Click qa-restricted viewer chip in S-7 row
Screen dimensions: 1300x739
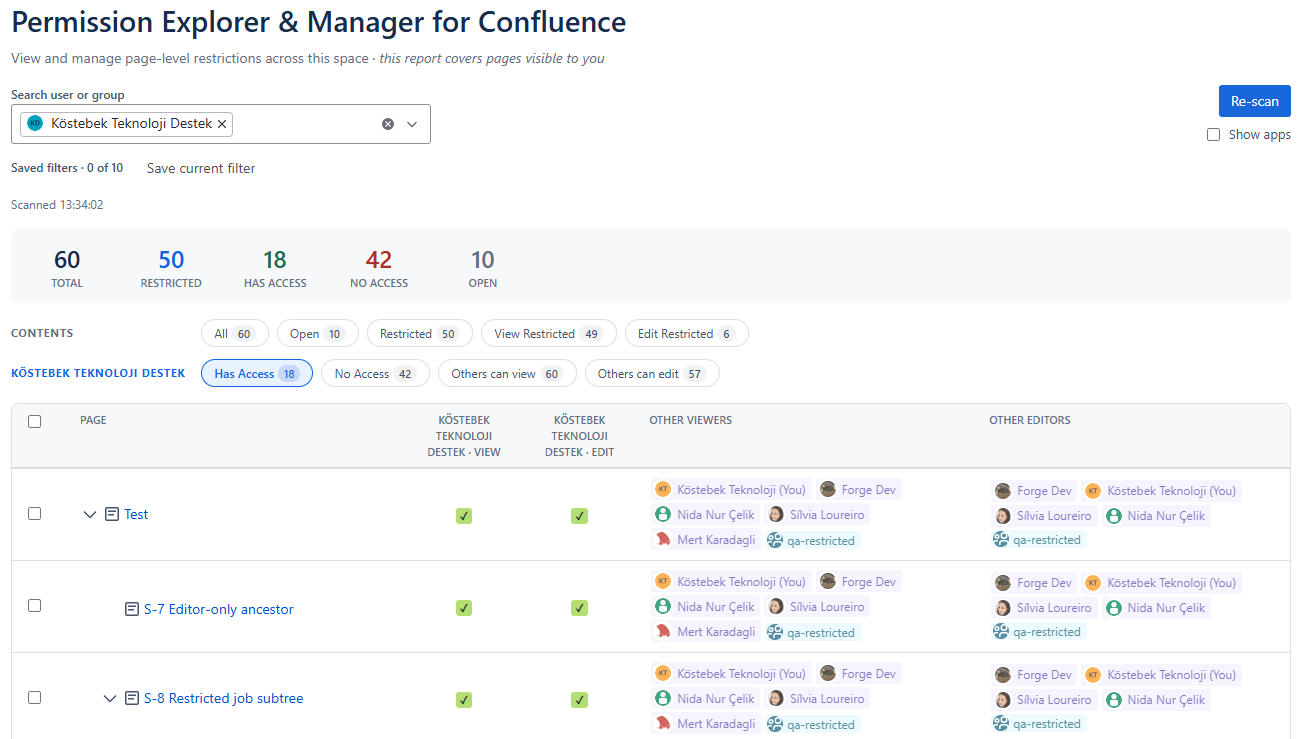(x=813, y=632)
